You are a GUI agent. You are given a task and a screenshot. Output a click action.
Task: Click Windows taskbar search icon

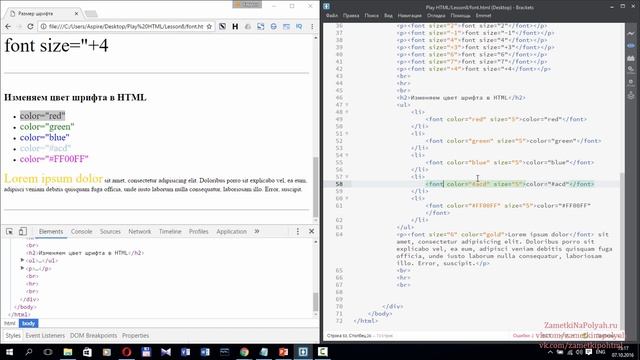point(29,352)
